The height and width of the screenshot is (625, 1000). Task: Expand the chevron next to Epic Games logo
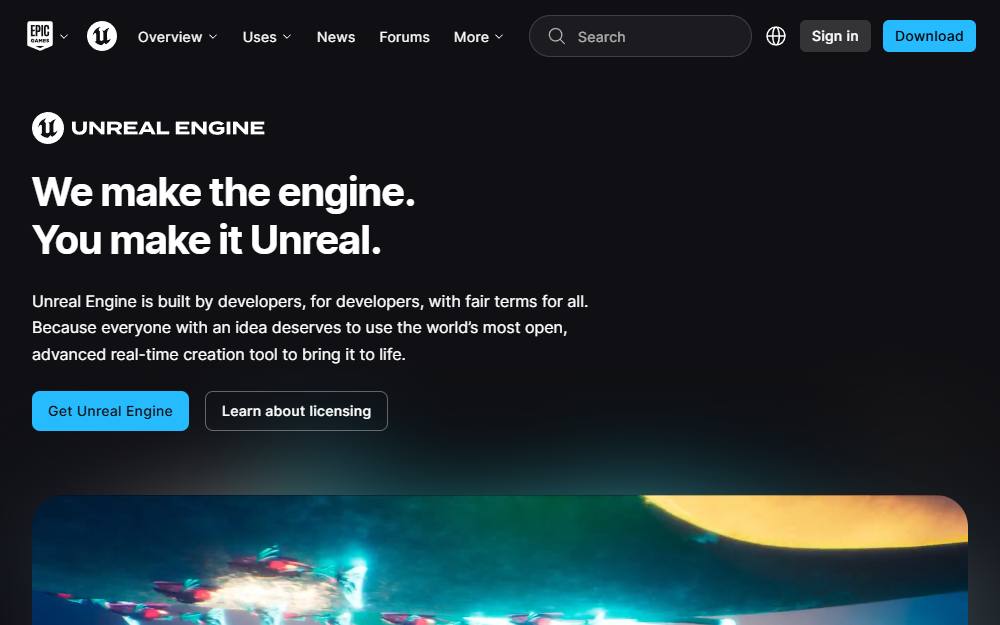point(64,36)
